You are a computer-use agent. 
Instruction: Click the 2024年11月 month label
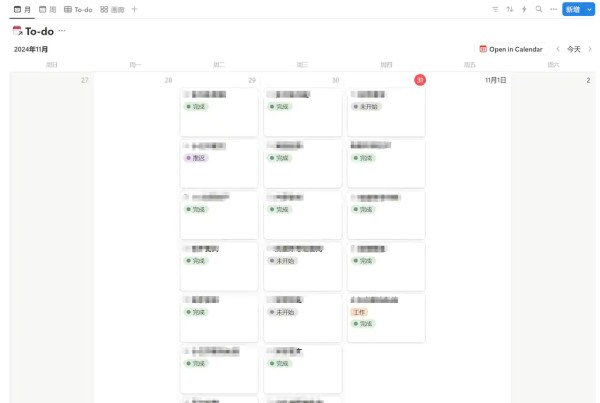point(31,49)
